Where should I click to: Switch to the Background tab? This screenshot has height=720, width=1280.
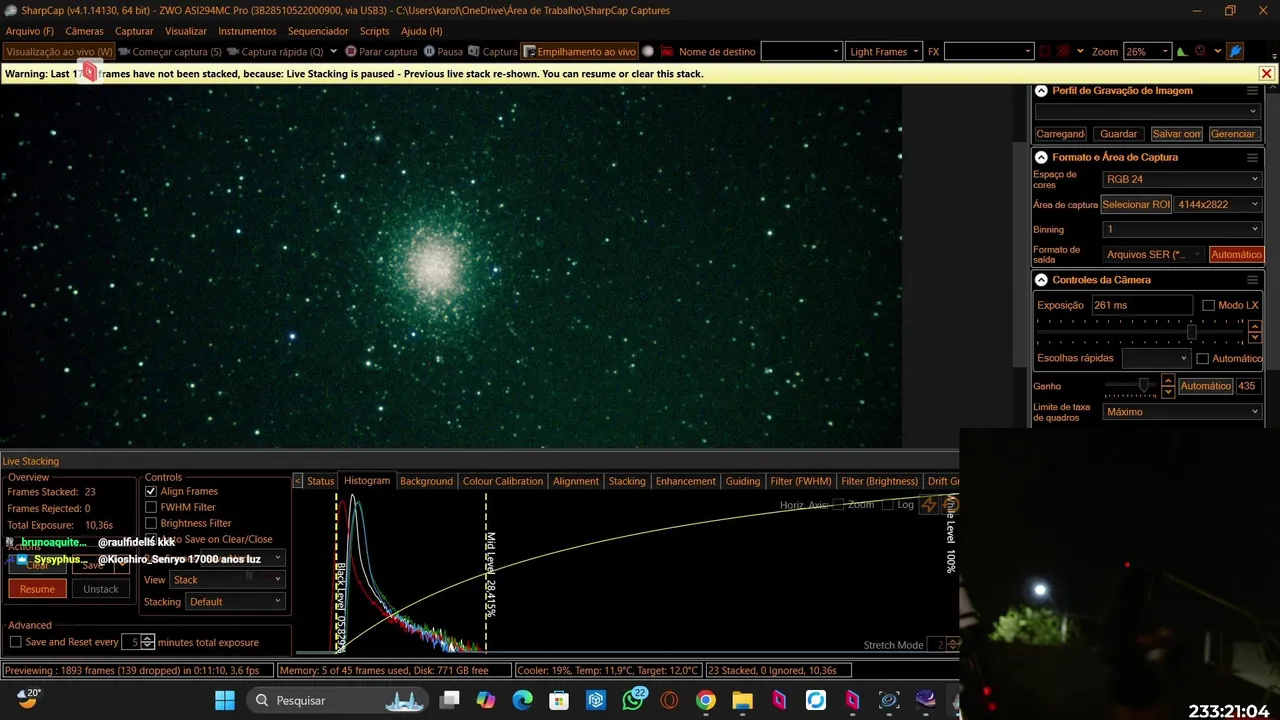(x=426, y=482)
